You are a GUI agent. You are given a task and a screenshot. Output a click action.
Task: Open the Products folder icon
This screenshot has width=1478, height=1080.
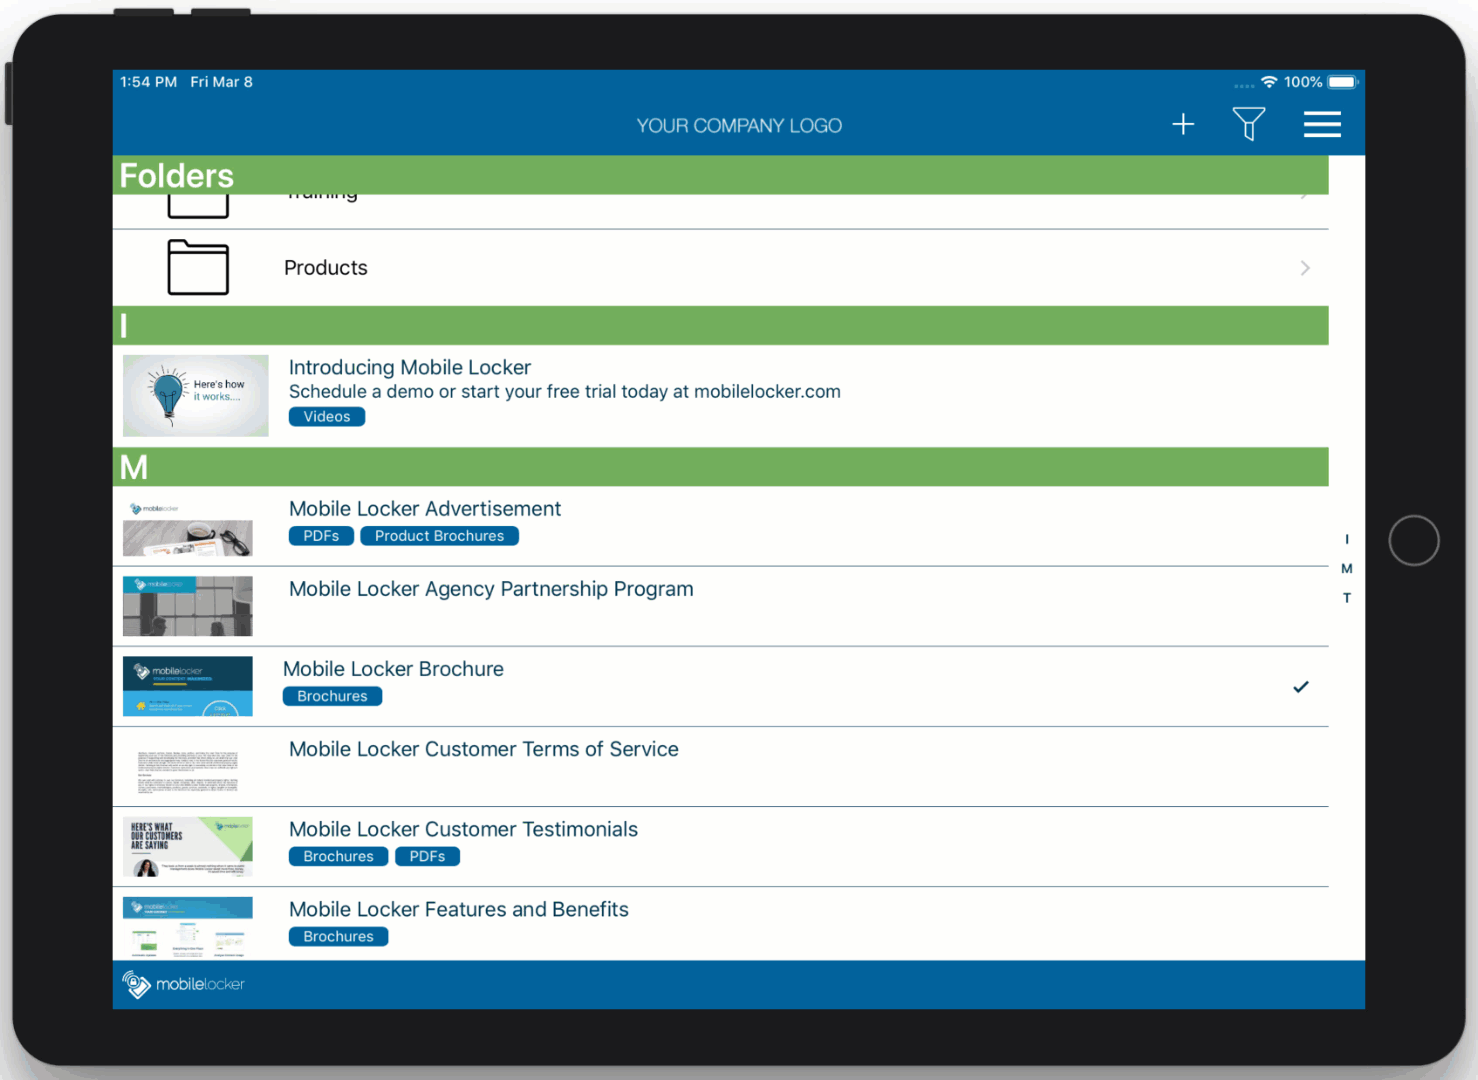[198, 267]
